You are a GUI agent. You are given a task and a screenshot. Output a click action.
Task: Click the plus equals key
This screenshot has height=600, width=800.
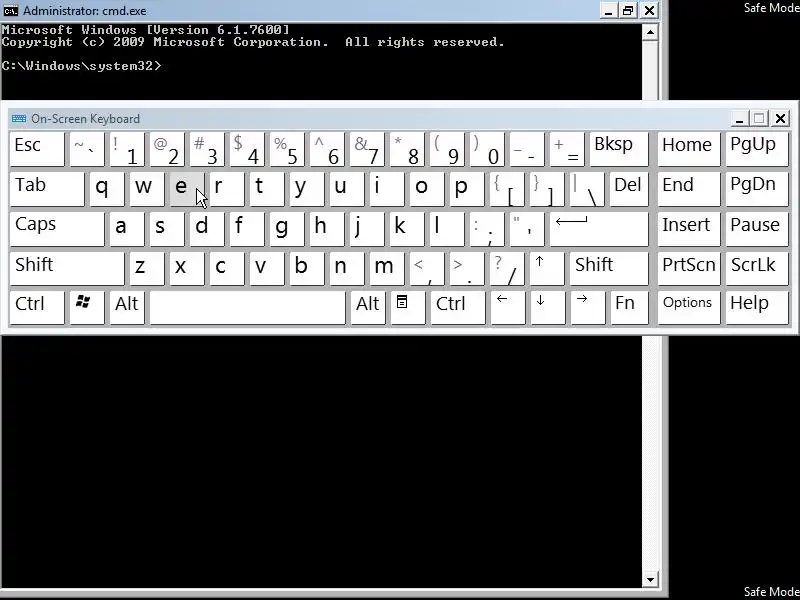pos(567,149)
